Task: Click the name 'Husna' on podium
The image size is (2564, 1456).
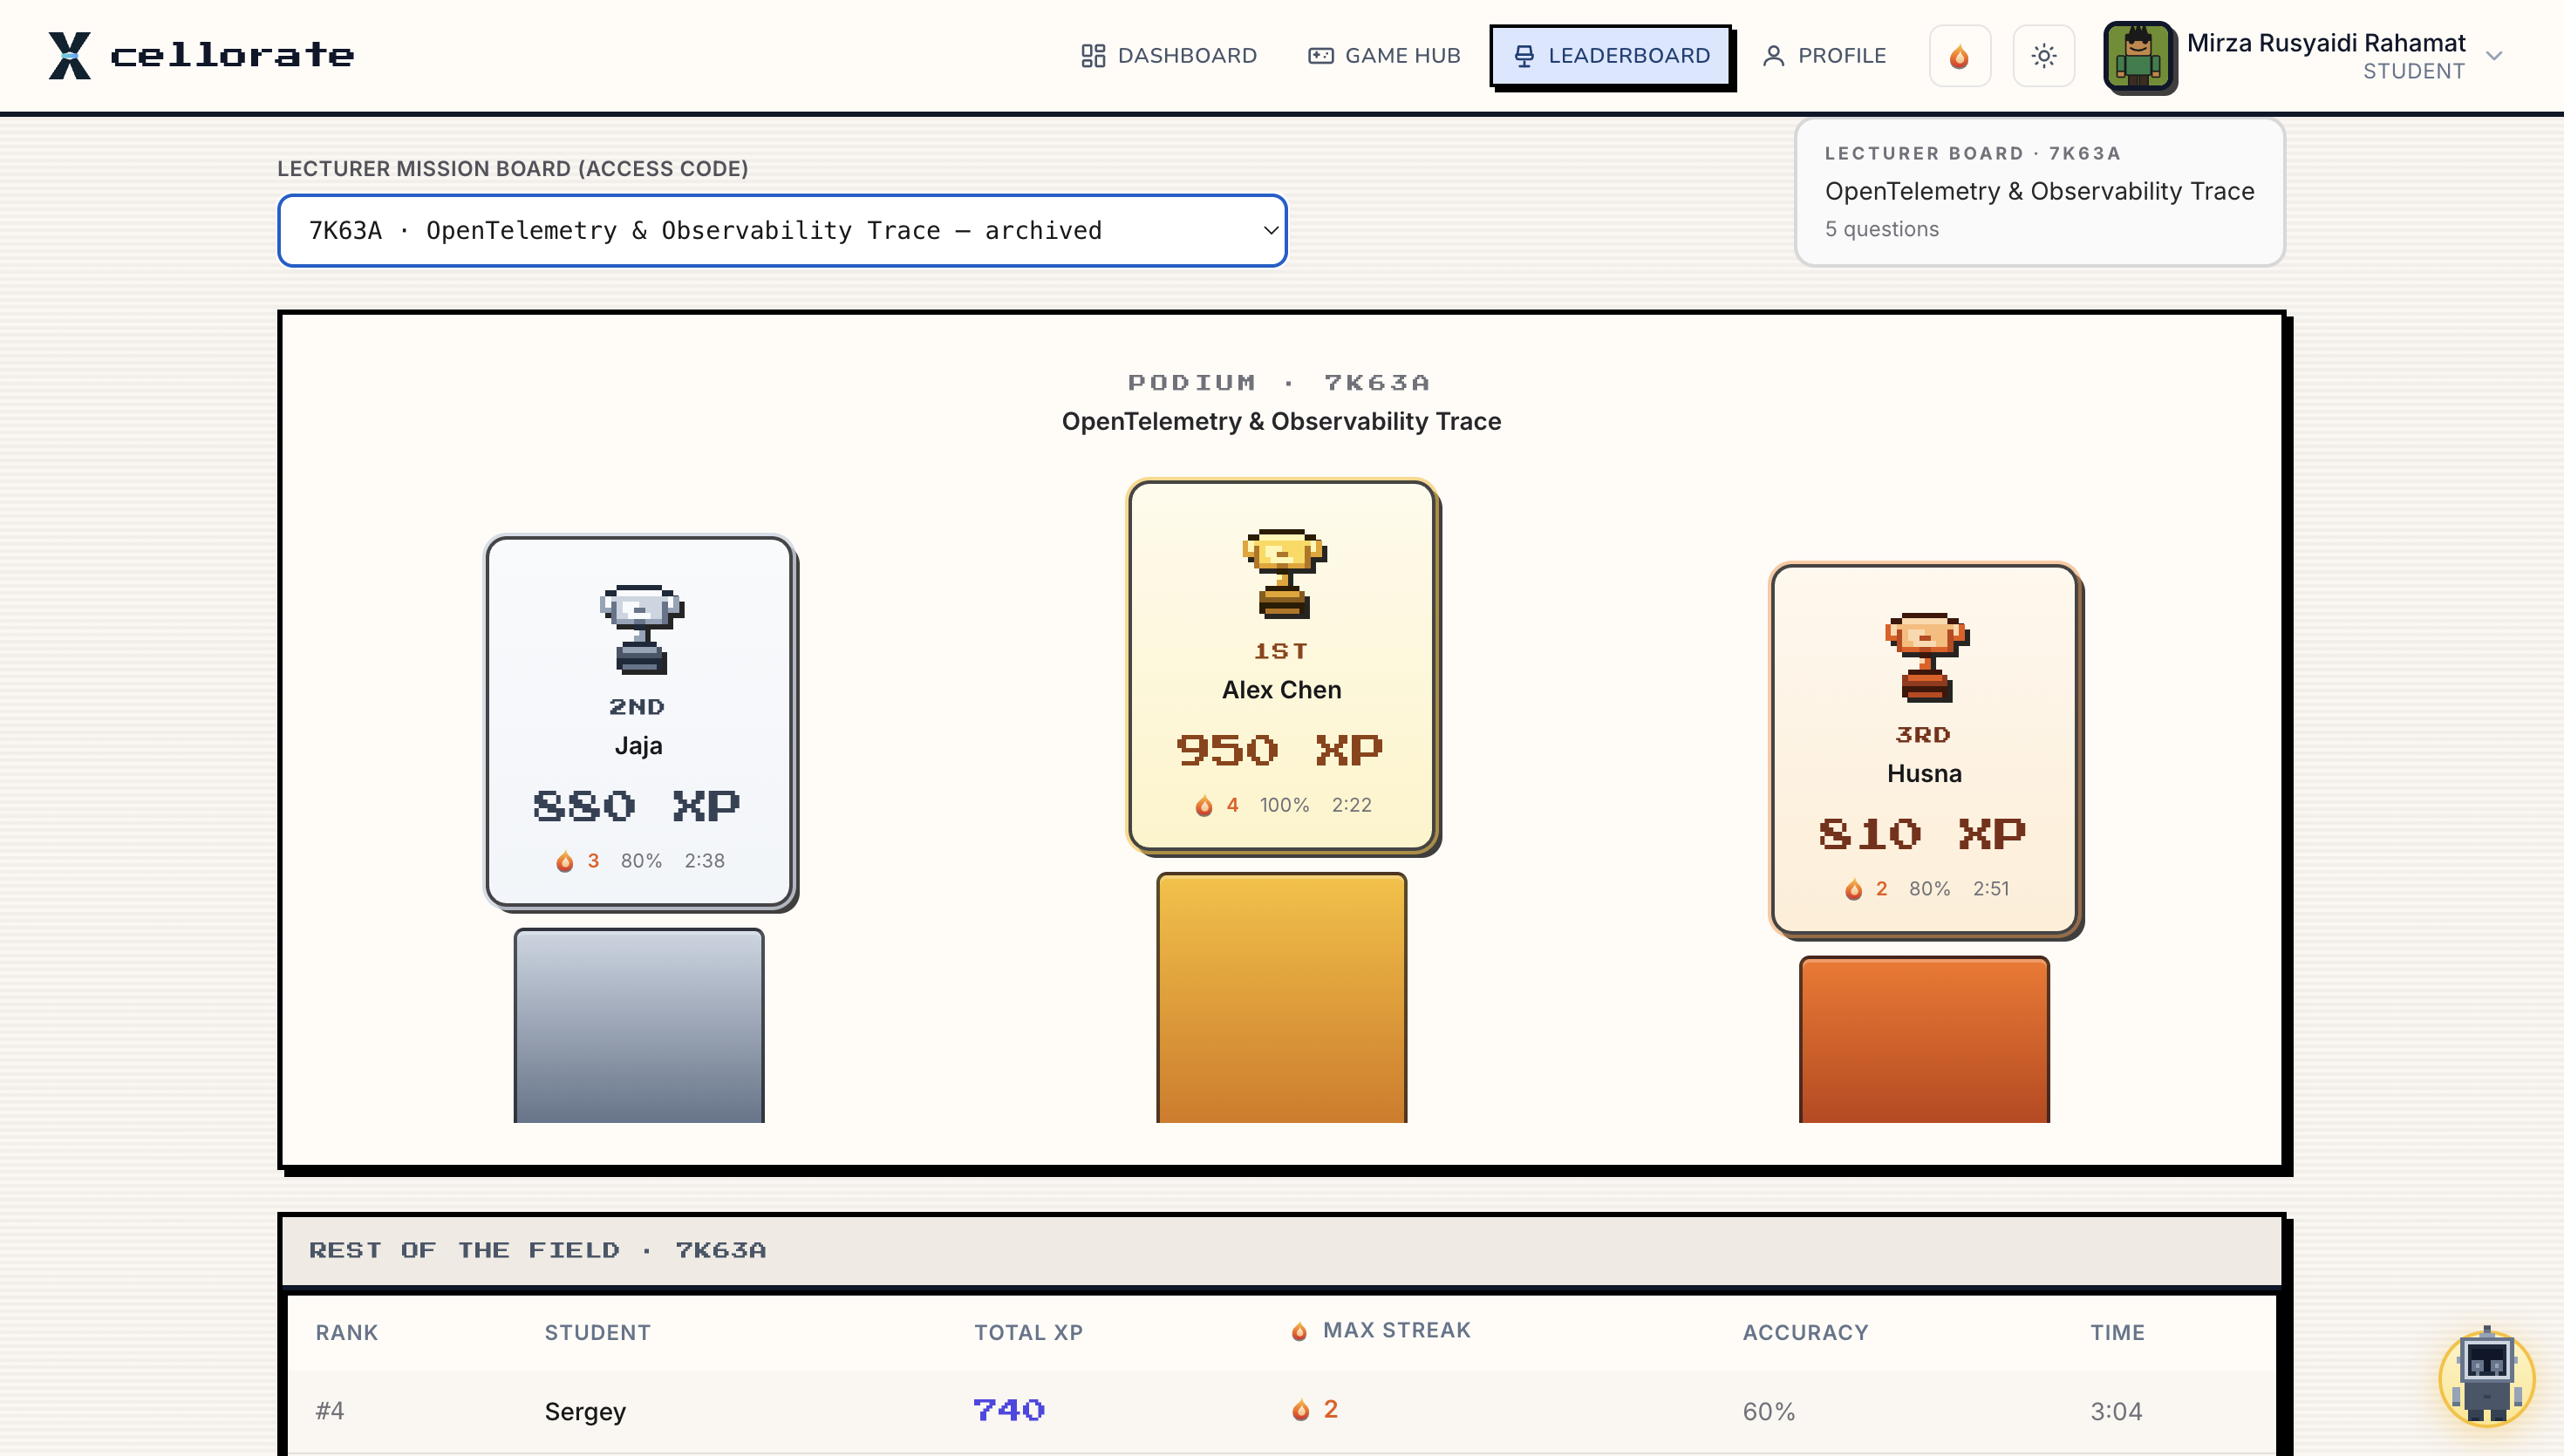Action: coord(1924,774)
